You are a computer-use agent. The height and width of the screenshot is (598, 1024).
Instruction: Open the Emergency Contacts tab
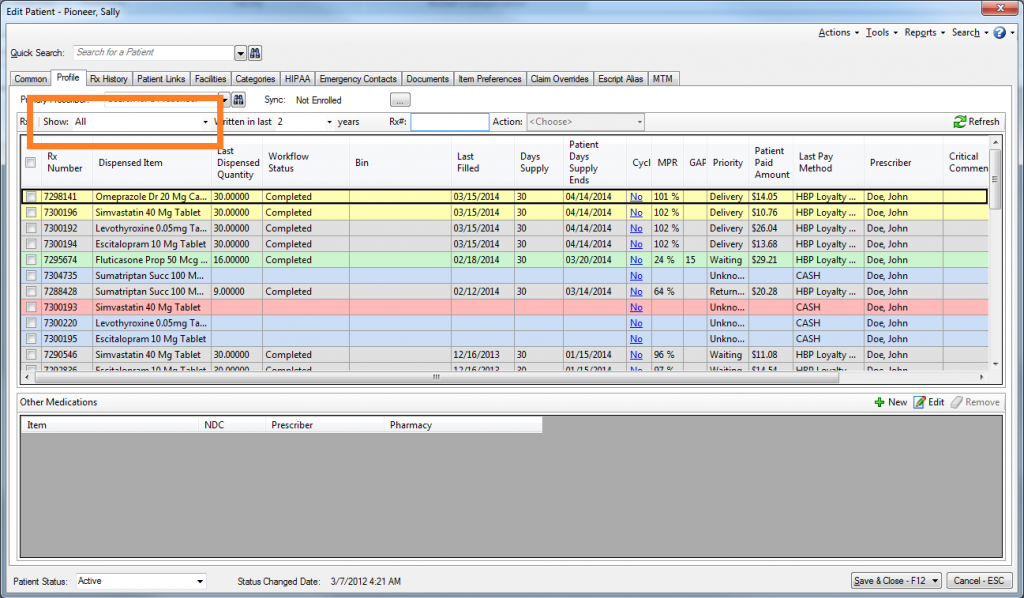click(359, 79)
